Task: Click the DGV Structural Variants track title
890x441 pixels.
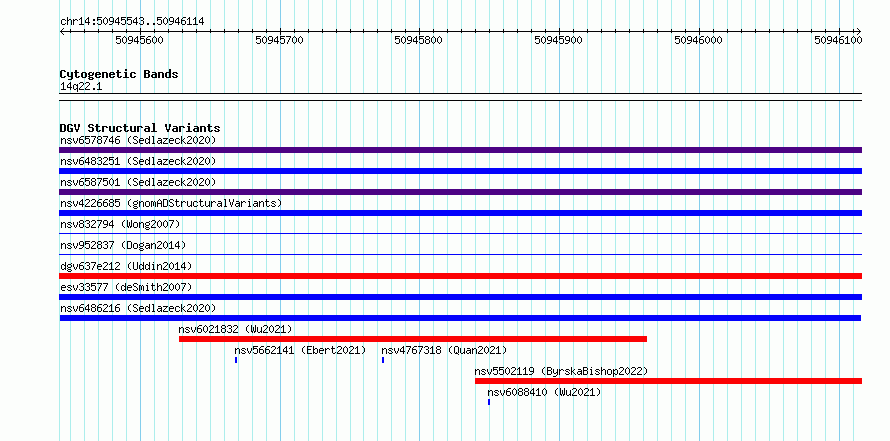Action: 140,128
